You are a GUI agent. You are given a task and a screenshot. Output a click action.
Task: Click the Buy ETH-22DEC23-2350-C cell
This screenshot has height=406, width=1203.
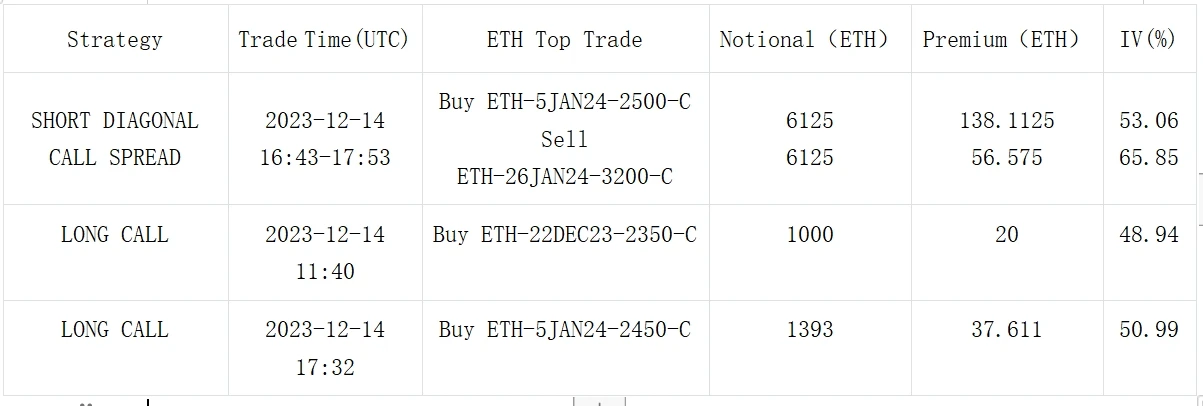(565, 235)
